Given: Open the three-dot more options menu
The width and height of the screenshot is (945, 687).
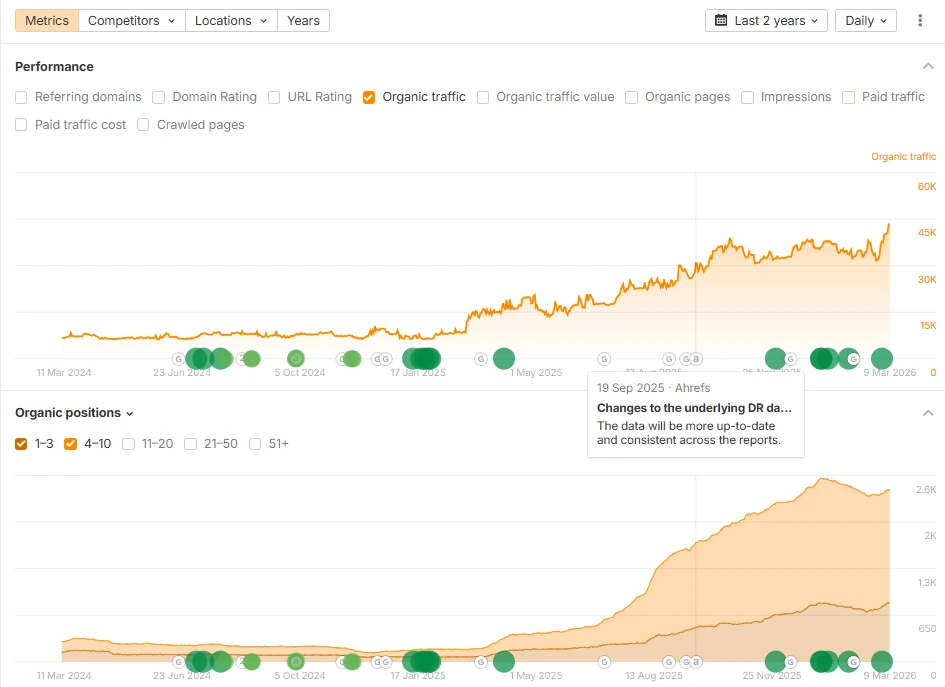Looking at the screenshot, I should pos(920,20).
